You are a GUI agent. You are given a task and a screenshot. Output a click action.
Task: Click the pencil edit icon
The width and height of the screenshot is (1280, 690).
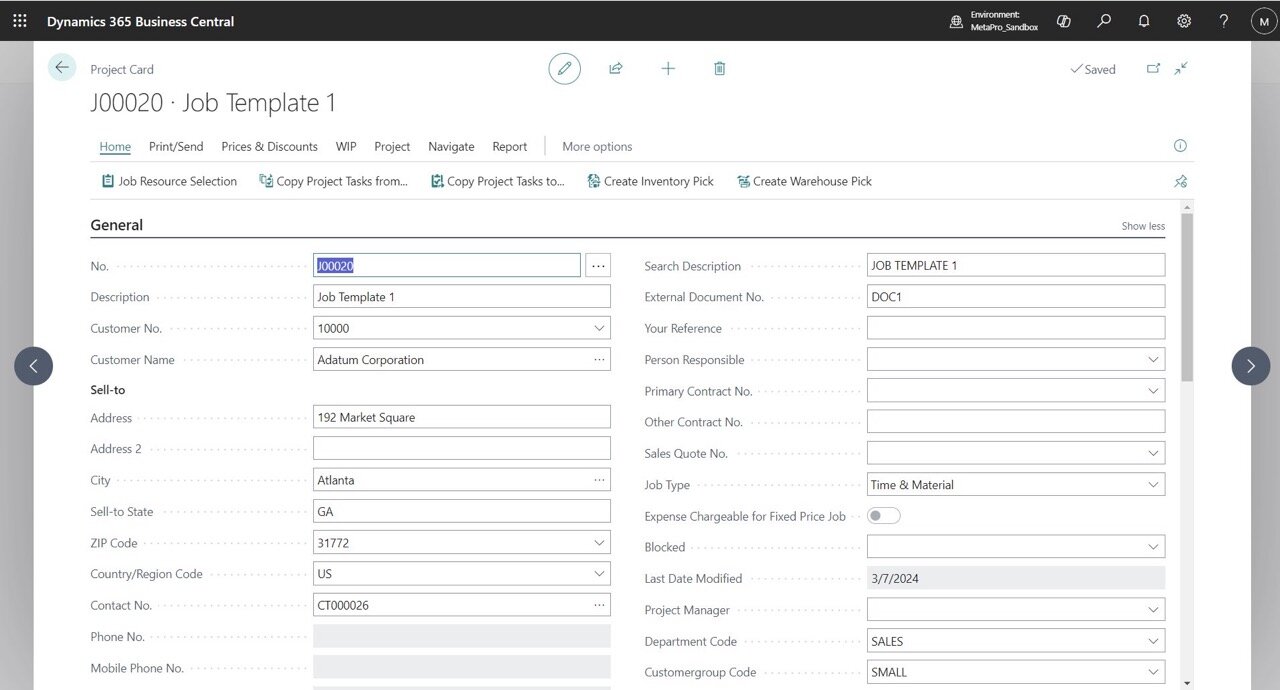pos(564,68)
